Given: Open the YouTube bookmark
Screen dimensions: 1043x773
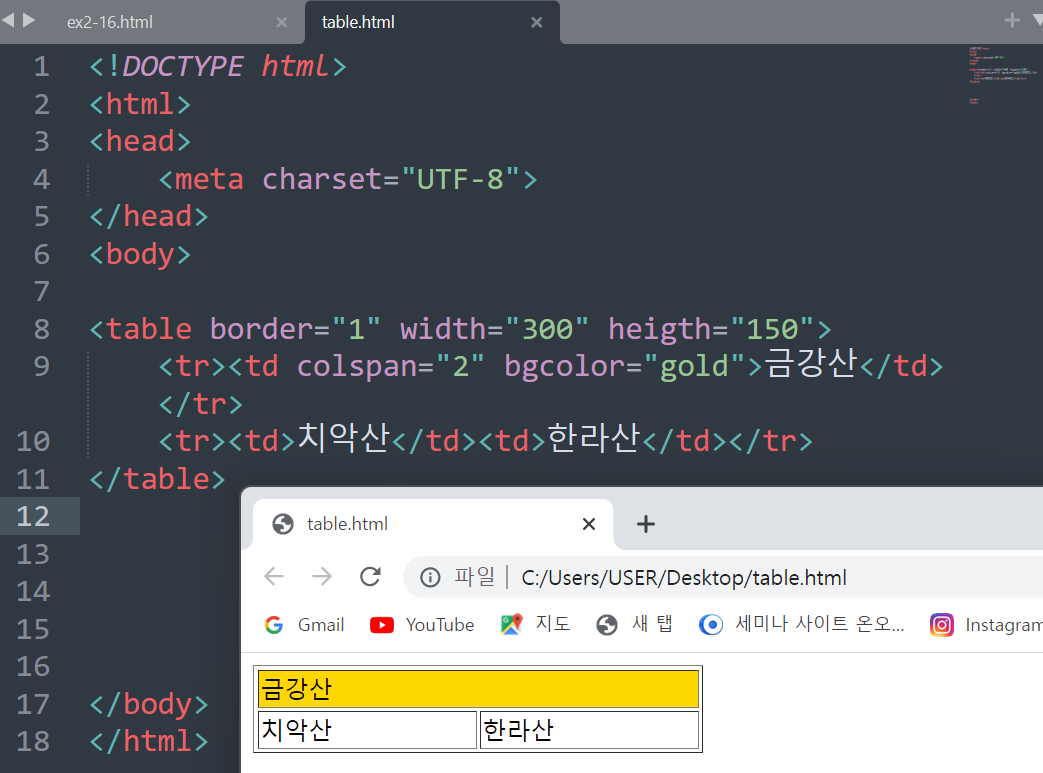Looking at the screenshot, I should (422, 625).
